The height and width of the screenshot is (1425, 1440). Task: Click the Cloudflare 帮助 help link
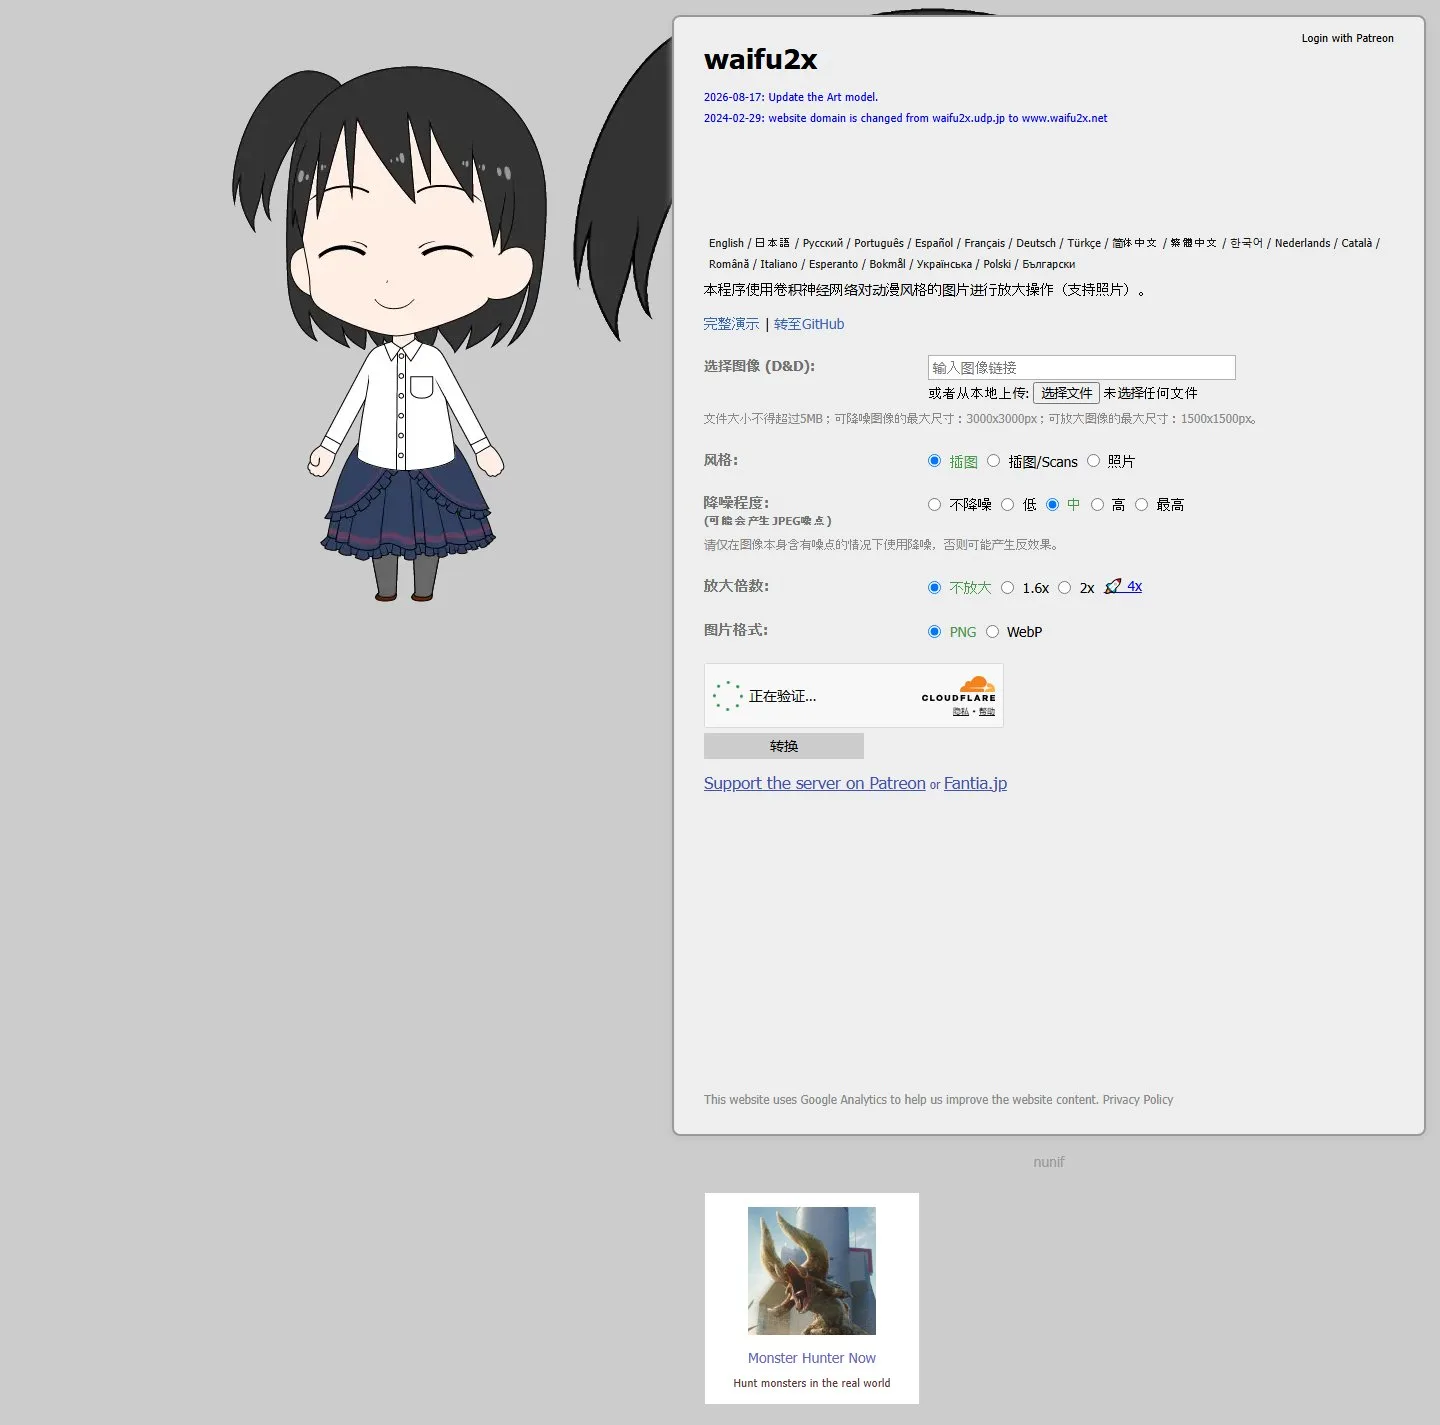point(987,712)
